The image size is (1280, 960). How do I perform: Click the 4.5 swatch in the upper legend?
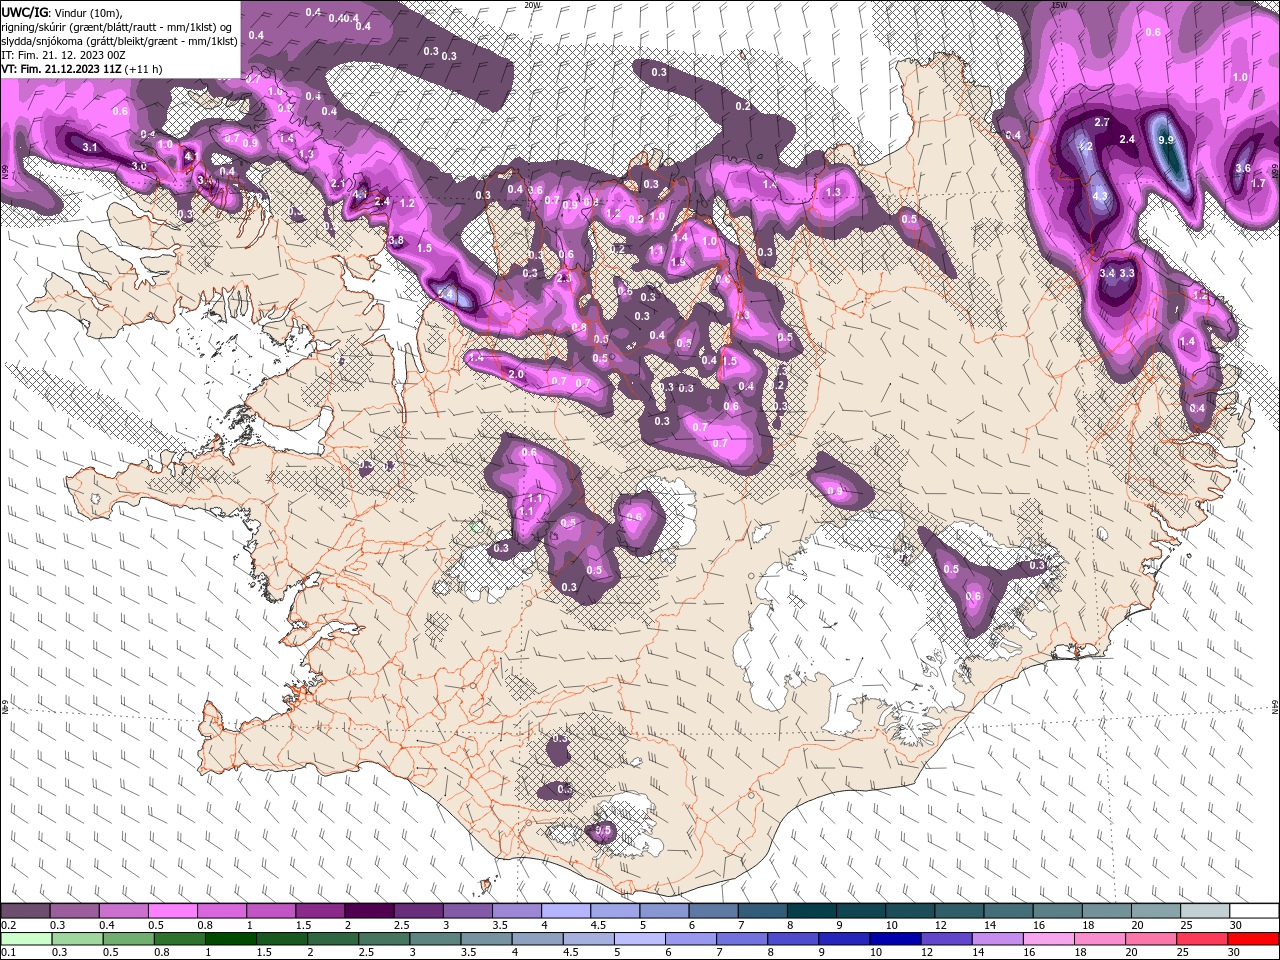click(615, 911)
